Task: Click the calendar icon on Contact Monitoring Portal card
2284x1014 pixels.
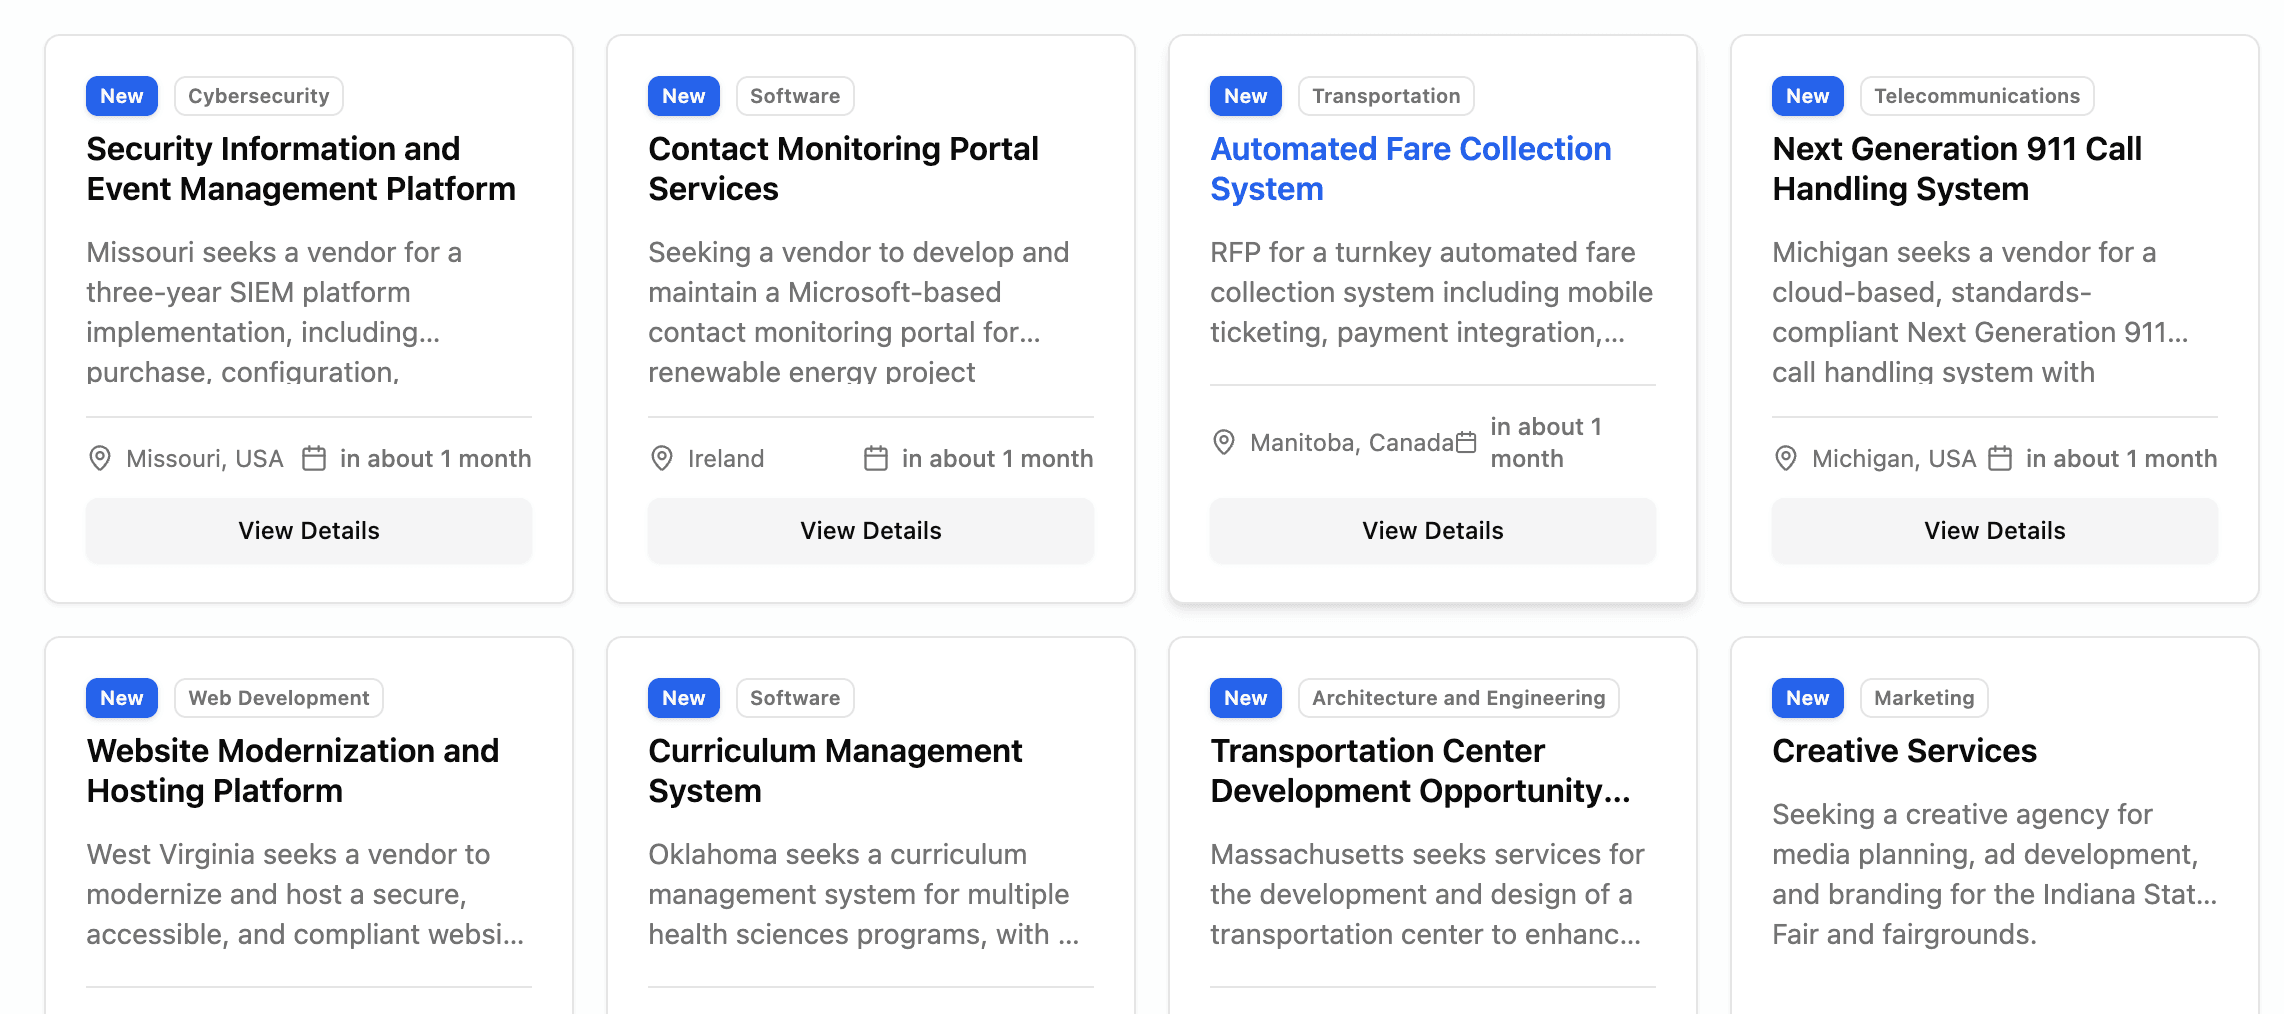Action: tap(877, 458)
